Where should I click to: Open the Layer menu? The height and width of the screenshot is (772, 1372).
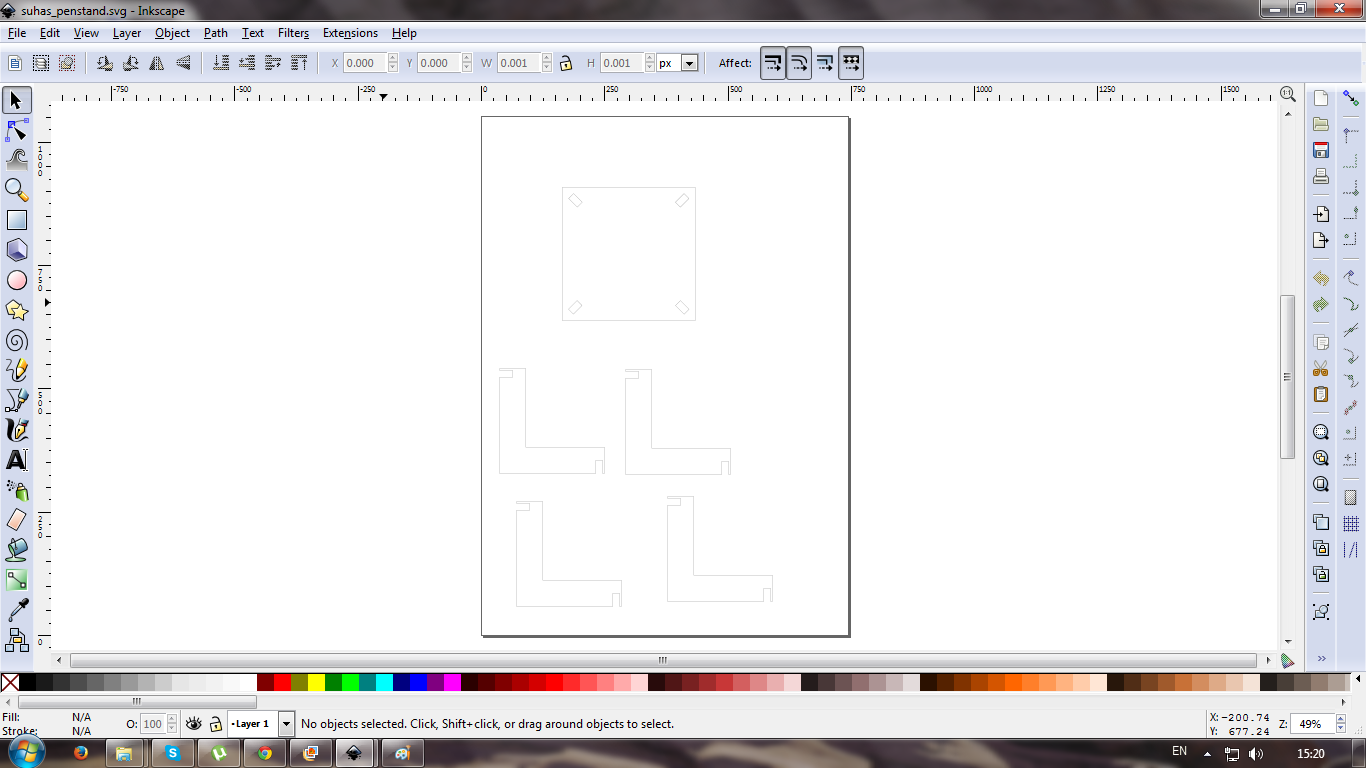click(127, 33)
